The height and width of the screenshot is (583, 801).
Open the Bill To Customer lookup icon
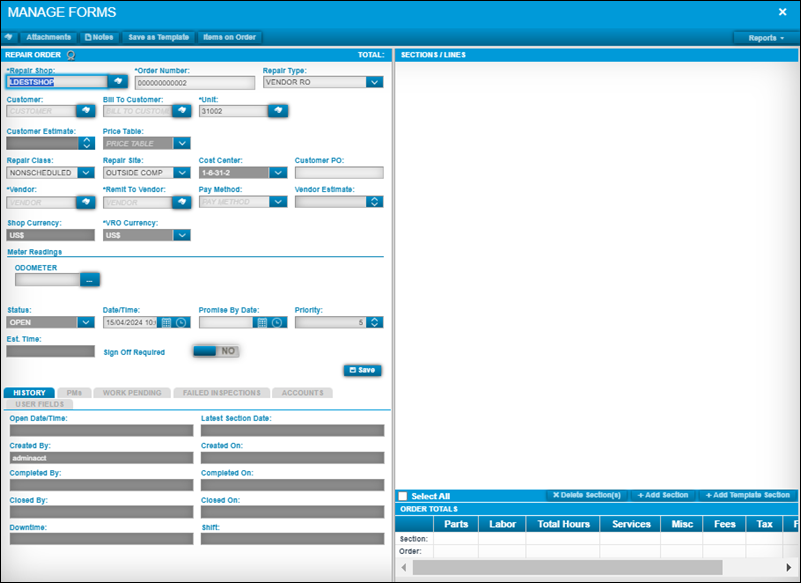point(181,109)
